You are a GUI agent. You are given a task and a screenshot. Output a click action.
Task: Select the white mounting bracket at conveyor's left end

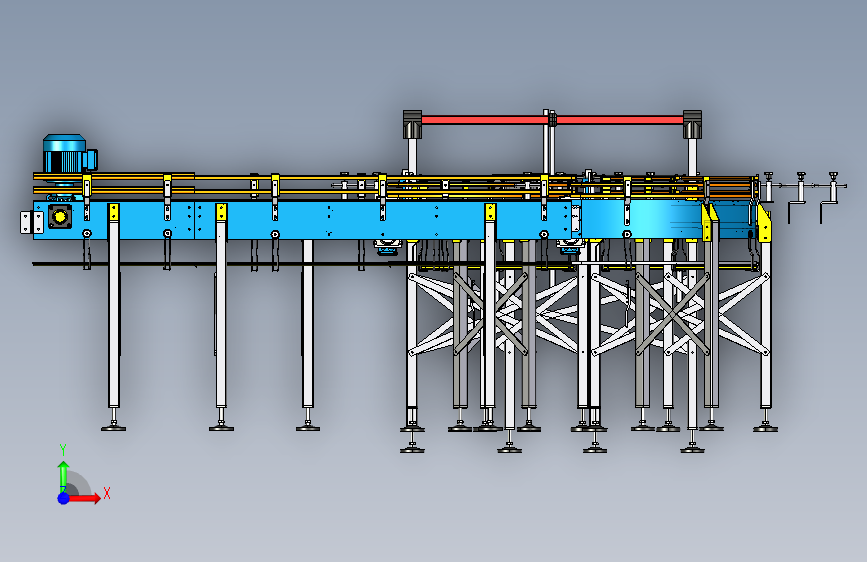point(32,222)
